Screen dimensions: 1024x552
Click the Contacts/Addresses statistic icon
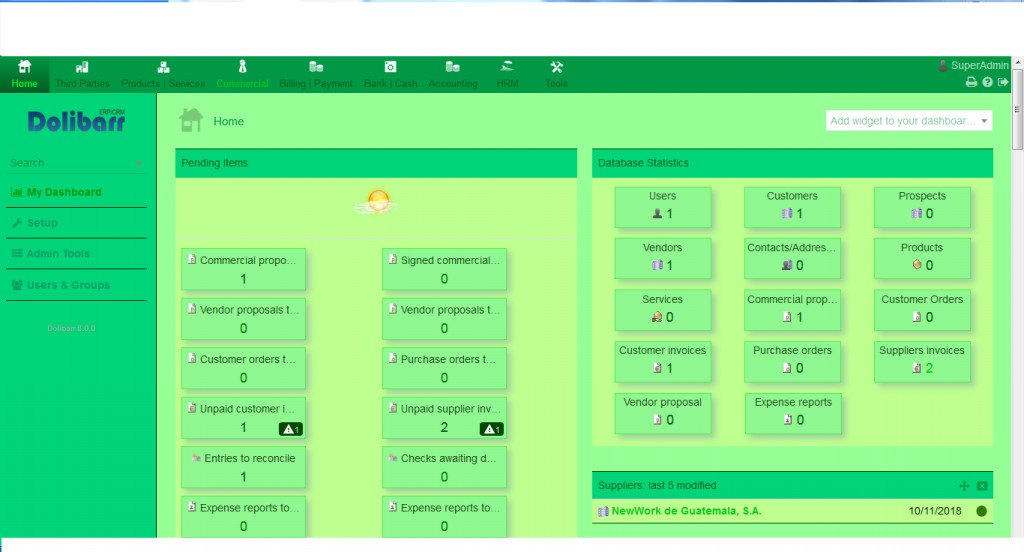[787, 265]
